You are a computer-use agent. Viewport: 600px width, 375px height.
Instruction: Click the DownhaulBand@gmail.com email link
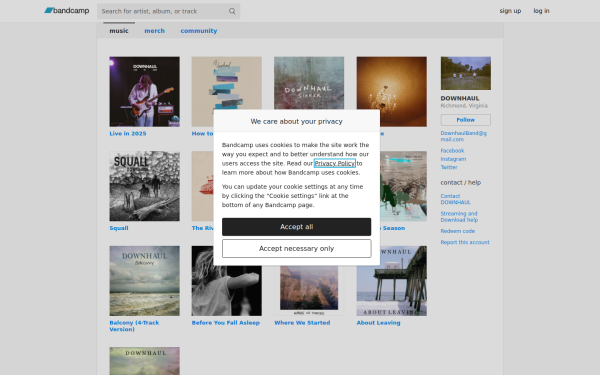pos(463,136)
